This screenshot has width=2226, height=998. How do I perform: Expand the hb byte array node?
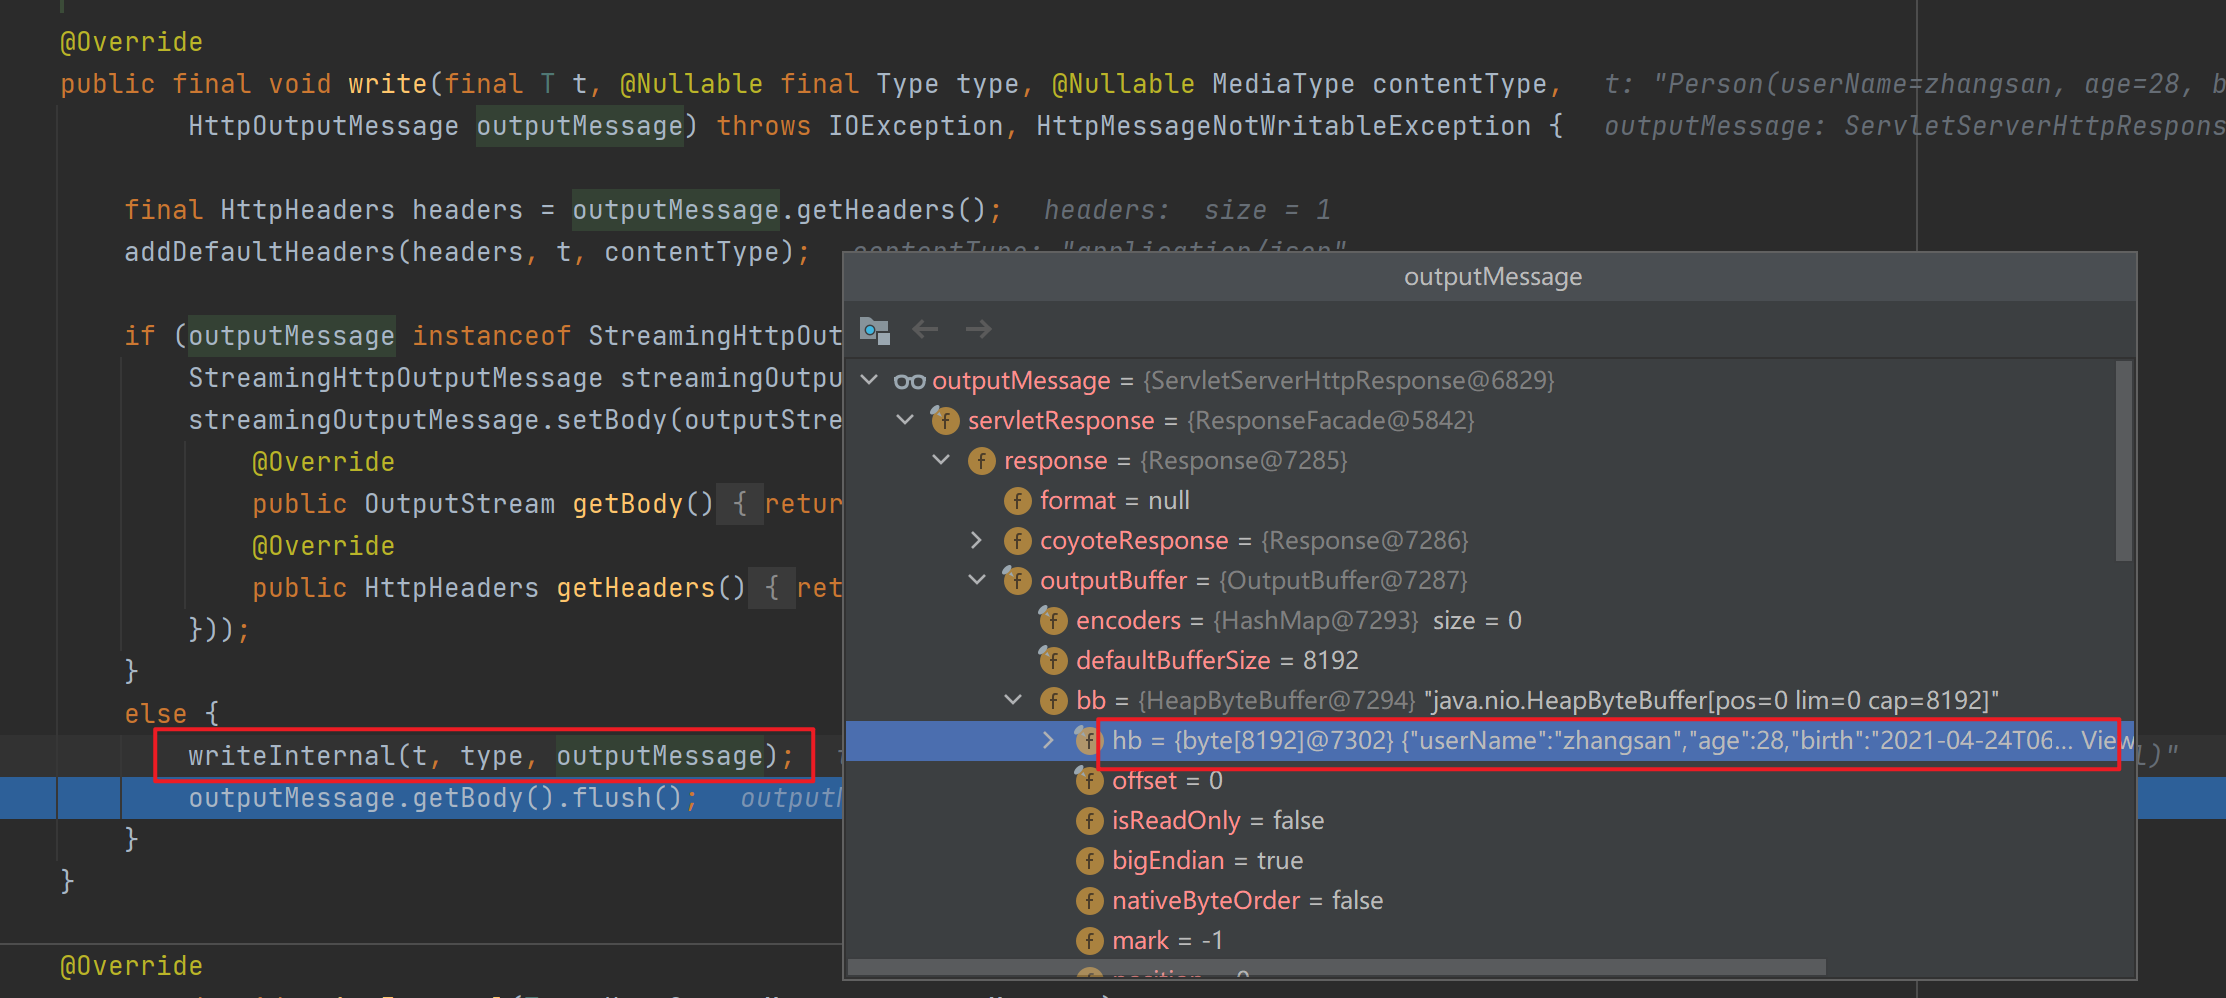(x=1048, y=740)
